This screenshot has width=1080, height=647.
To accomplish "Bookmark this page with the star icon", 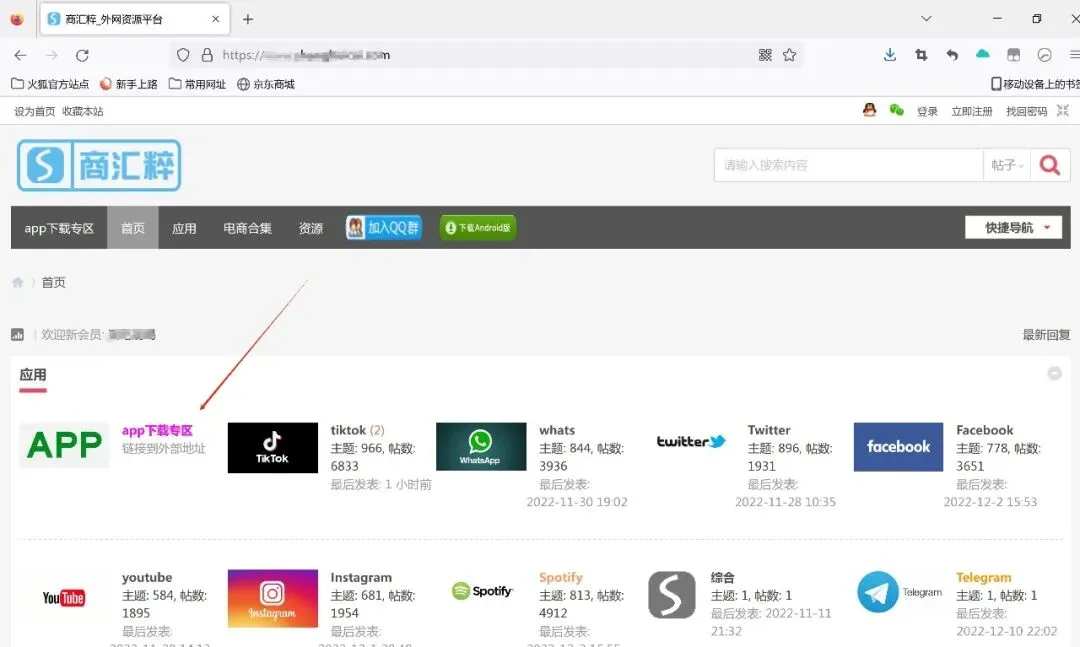I will 789,55.
